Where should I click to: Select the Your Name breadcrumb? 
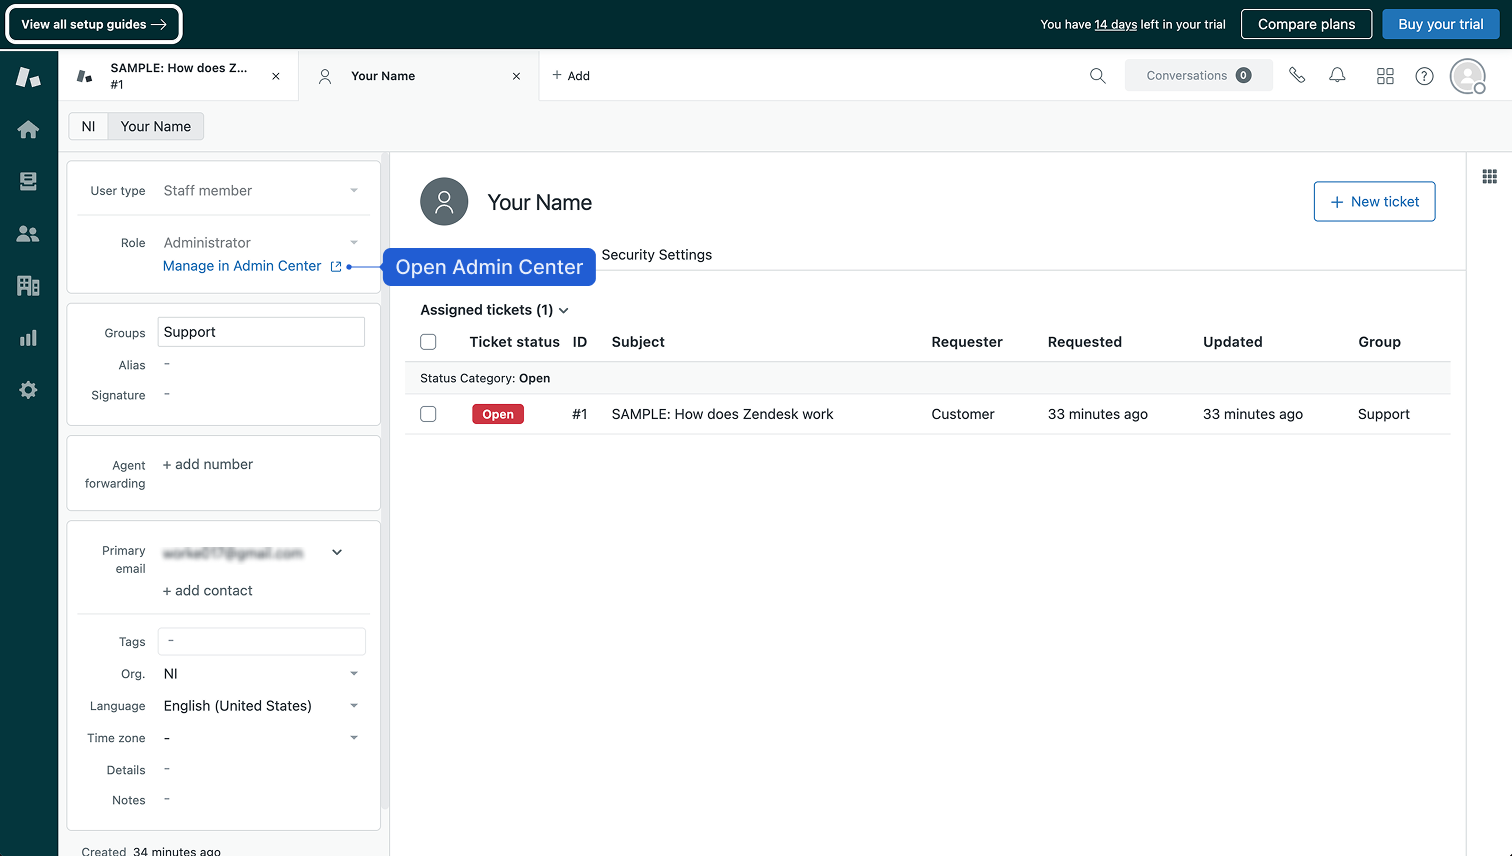(156, 126)
